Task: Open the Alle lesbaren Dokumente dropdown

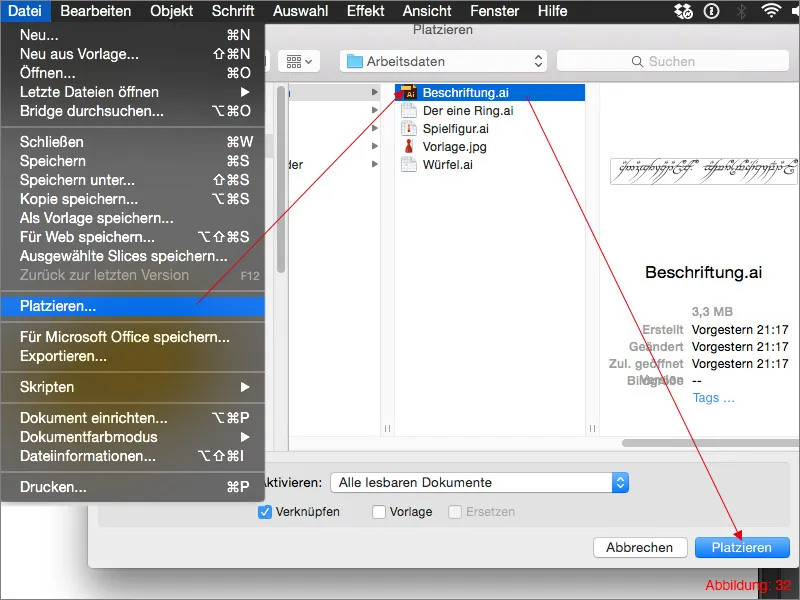Action: (x=480, y=483)
